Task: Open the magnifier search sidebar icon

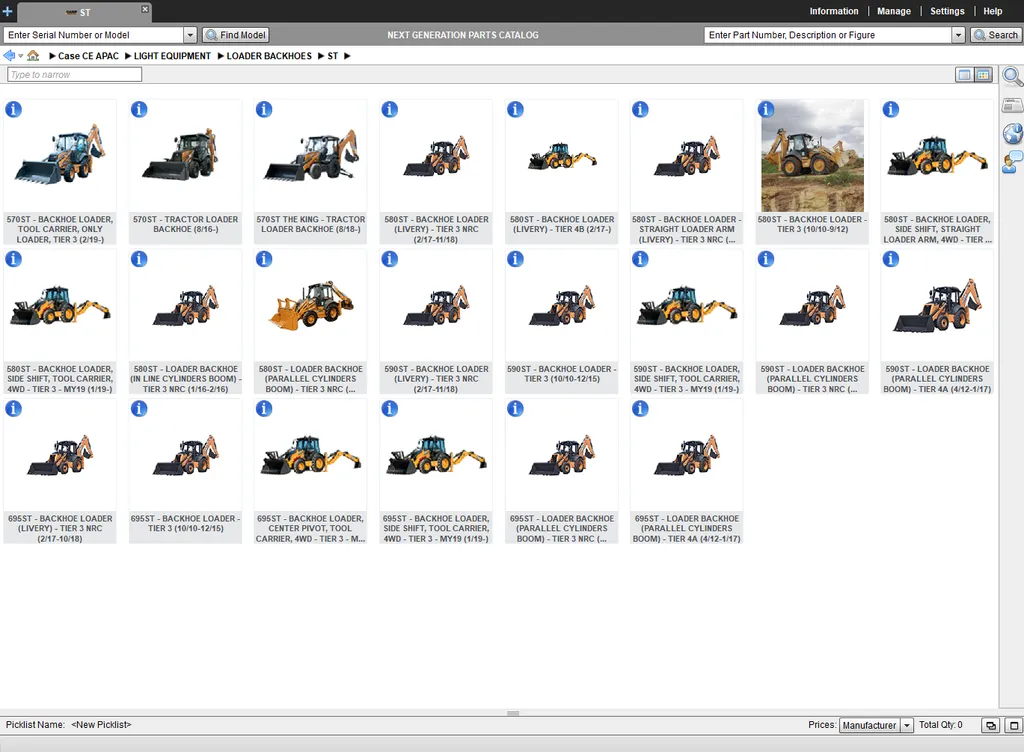Action: pyautogui.click(x=1013, y=77)
